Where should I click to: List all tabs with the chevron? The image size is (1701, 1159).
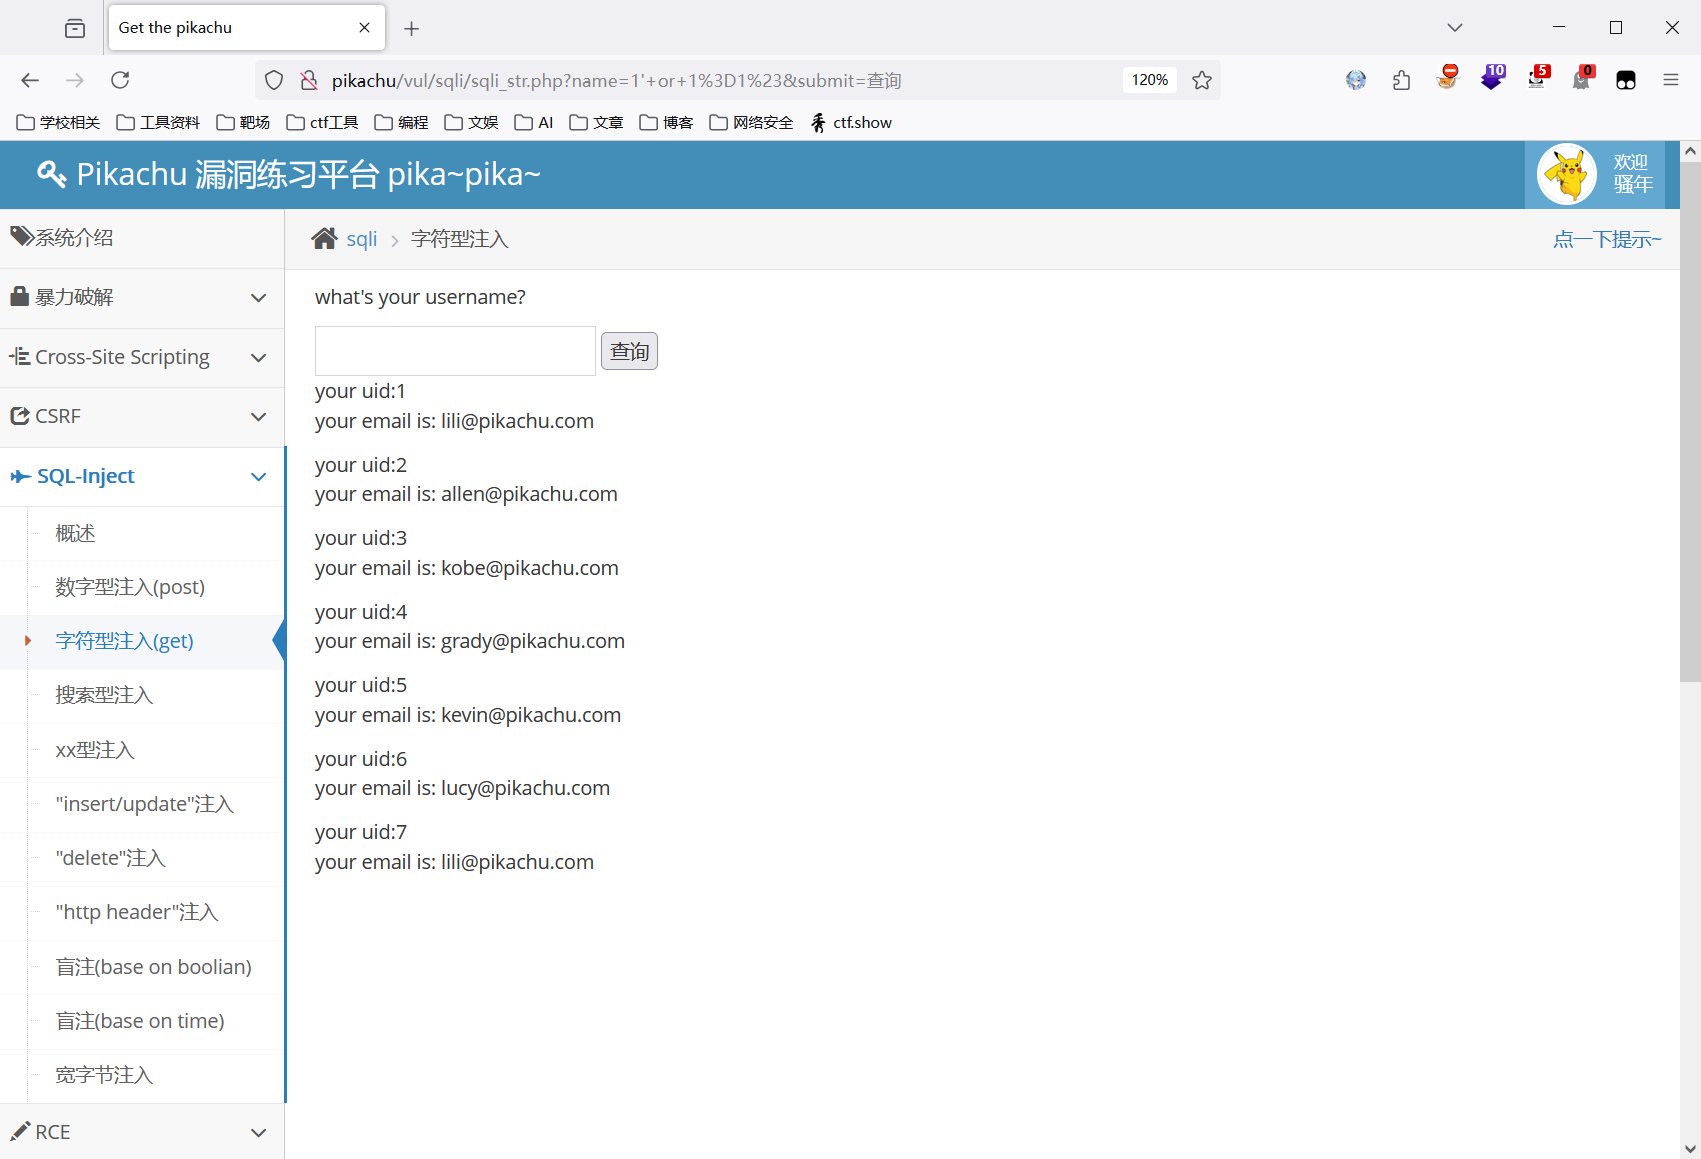(x=1455, y=28)
